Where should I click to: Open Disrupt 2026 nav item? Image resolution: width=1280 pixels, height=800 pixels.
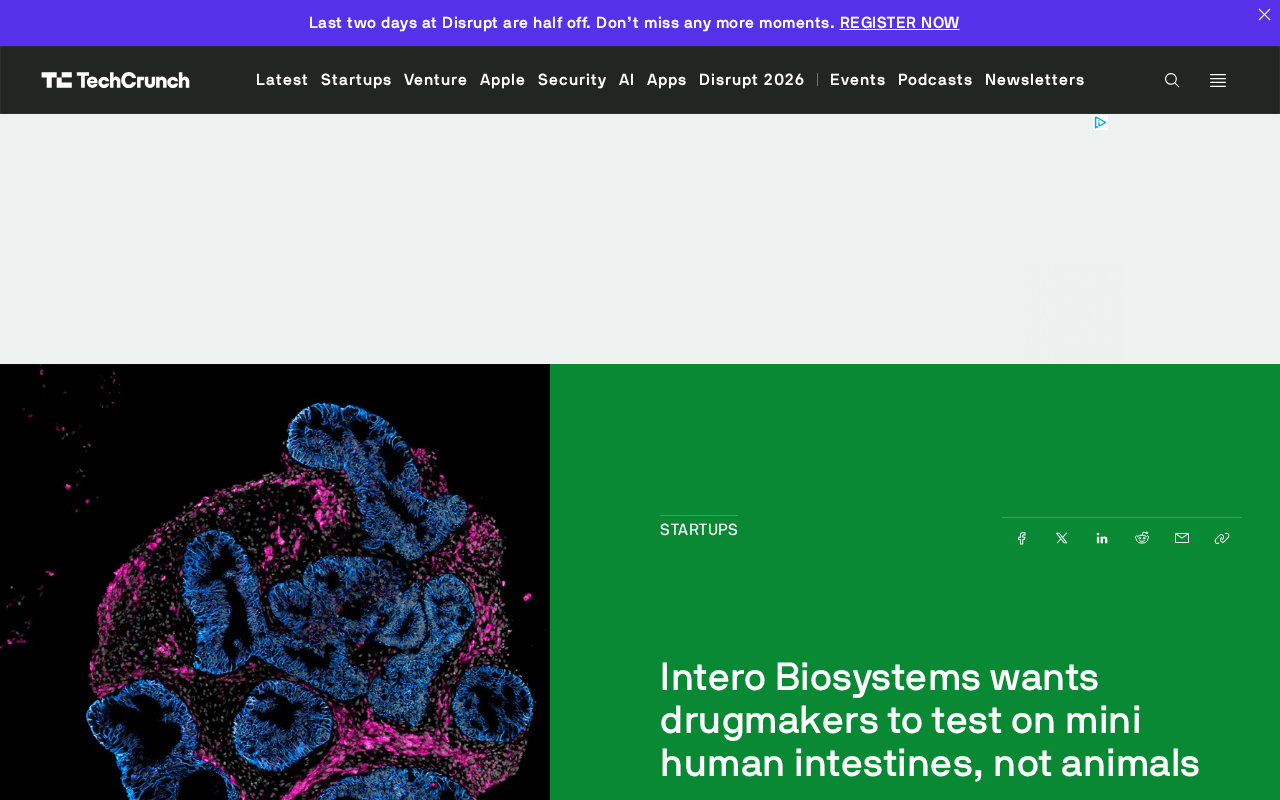click(752, 79)
